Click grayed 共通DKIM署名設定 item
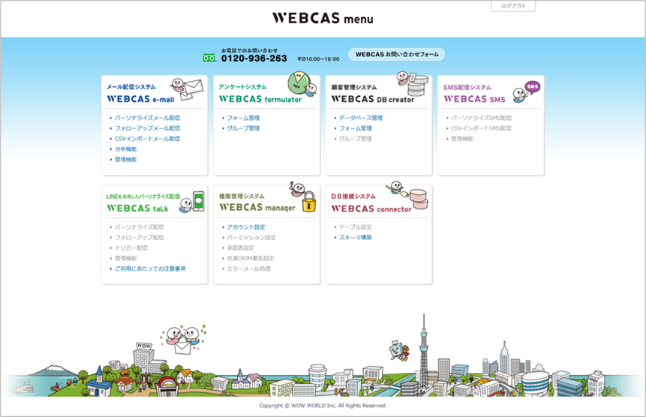Image resolution: width=646 pixels, height=417 pixels. 250,258
